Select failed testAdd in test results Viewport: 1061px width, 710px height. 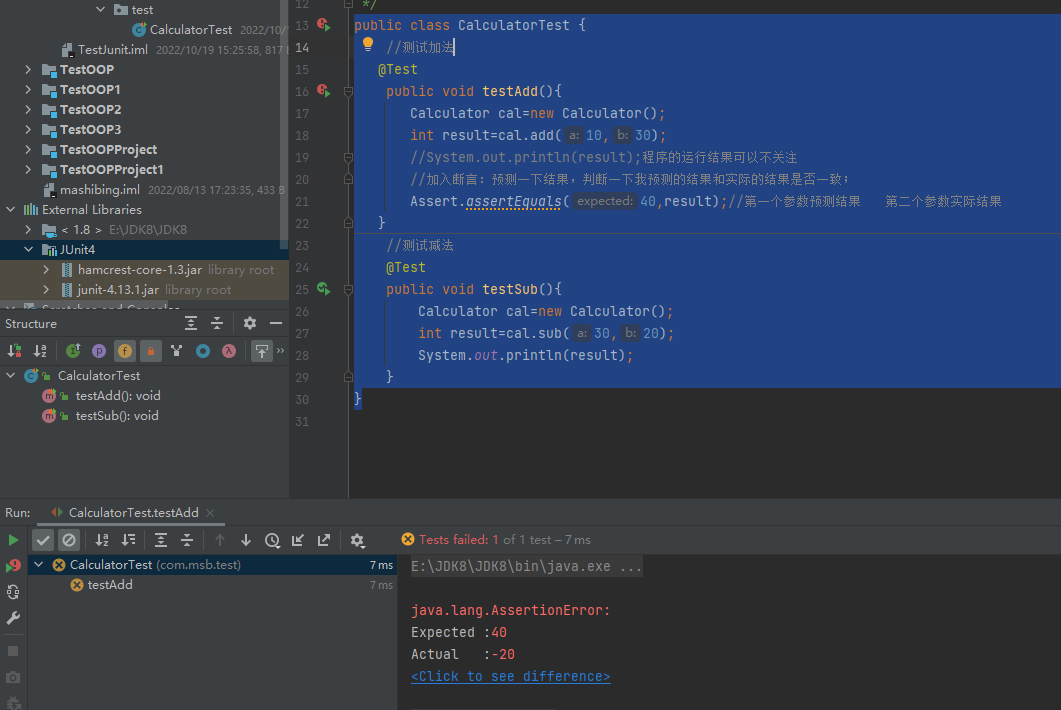[110, 585]
